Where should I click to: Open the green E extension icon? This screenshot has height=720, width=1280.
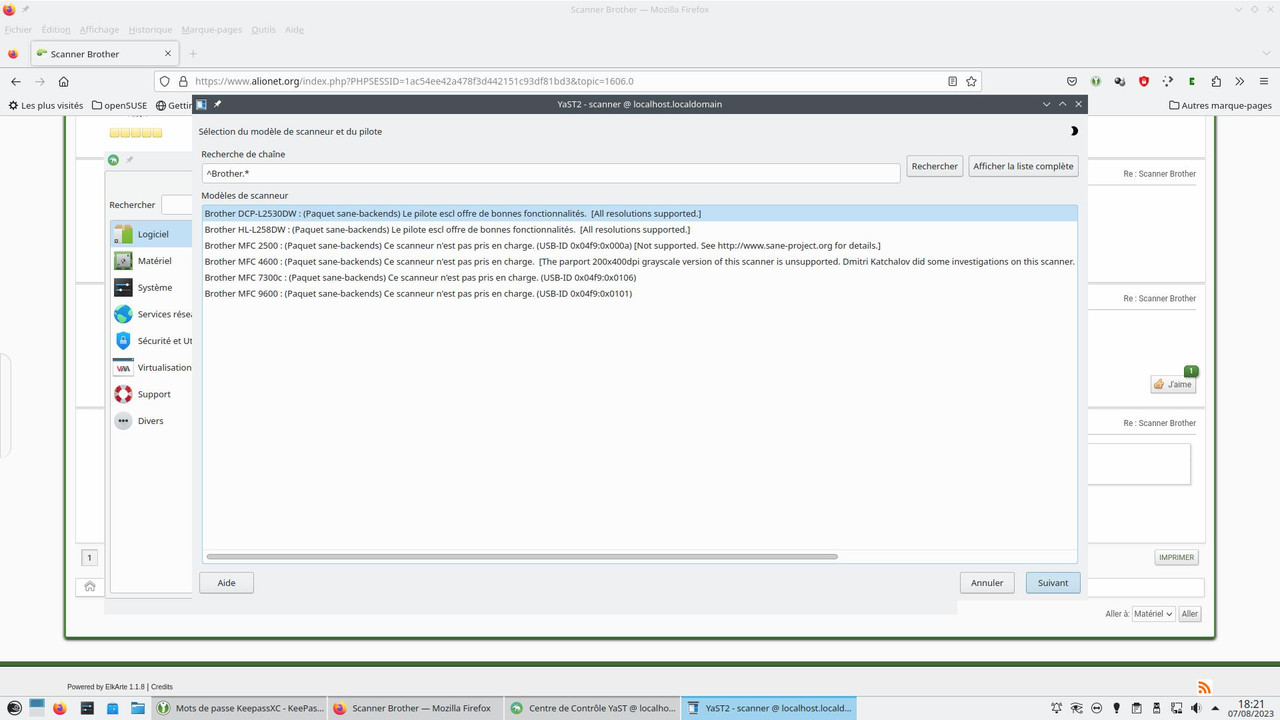tap(1192, 81)
